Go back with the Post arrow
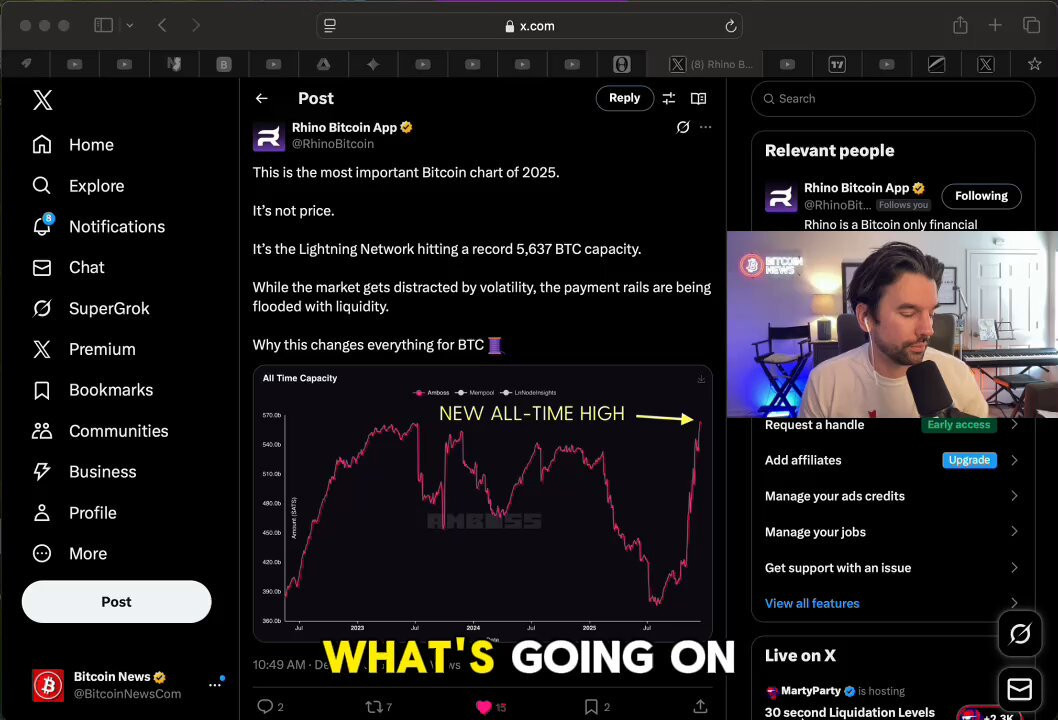The height and width of the screenshot is (720, 1058). tap(262, 99)
